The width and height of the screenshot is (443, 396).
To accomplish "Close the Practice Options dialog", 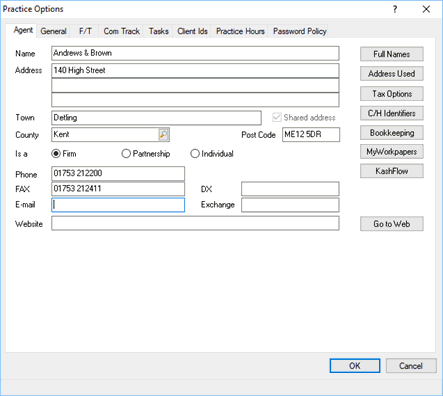I will point(426,9).
